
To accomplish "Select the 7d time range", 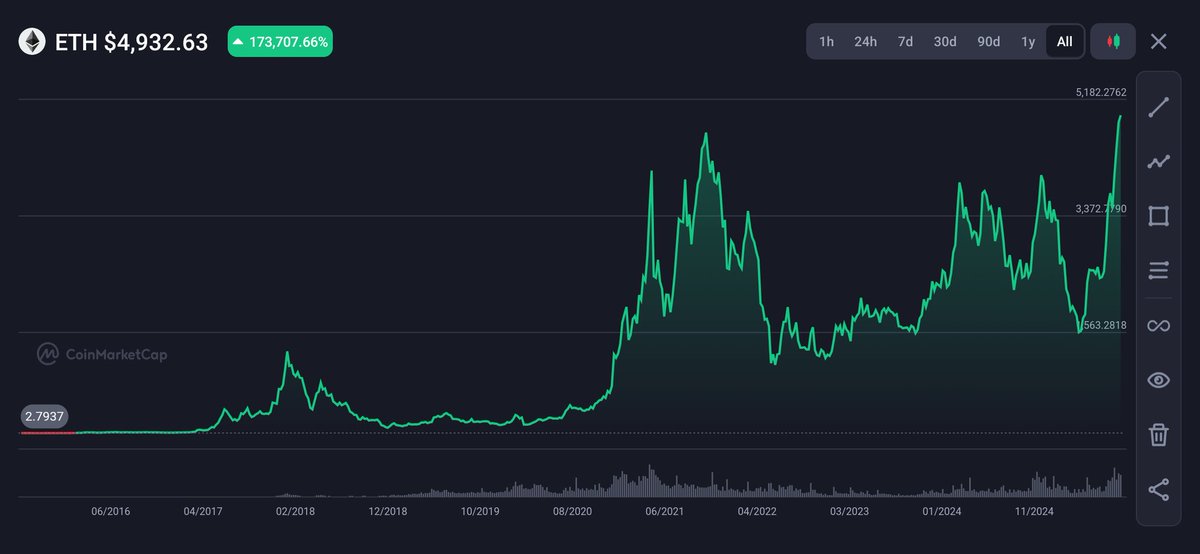I will coord(905,42).
